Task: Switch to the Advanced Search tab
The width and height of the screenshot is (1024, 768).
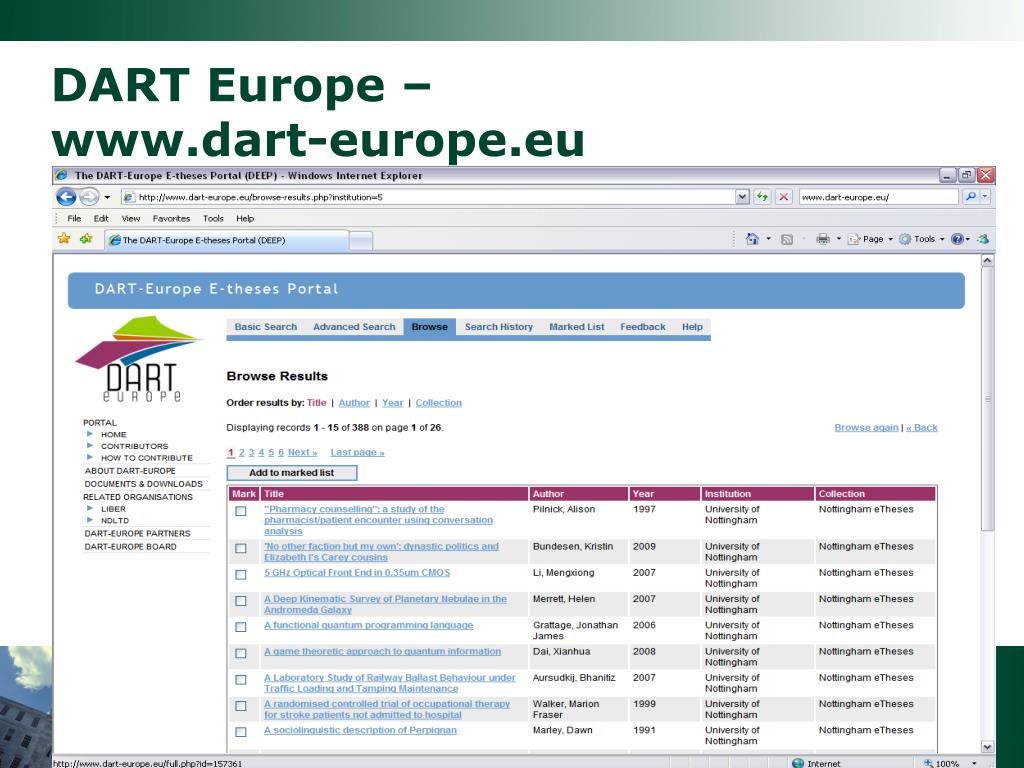Action: point(354,327)
